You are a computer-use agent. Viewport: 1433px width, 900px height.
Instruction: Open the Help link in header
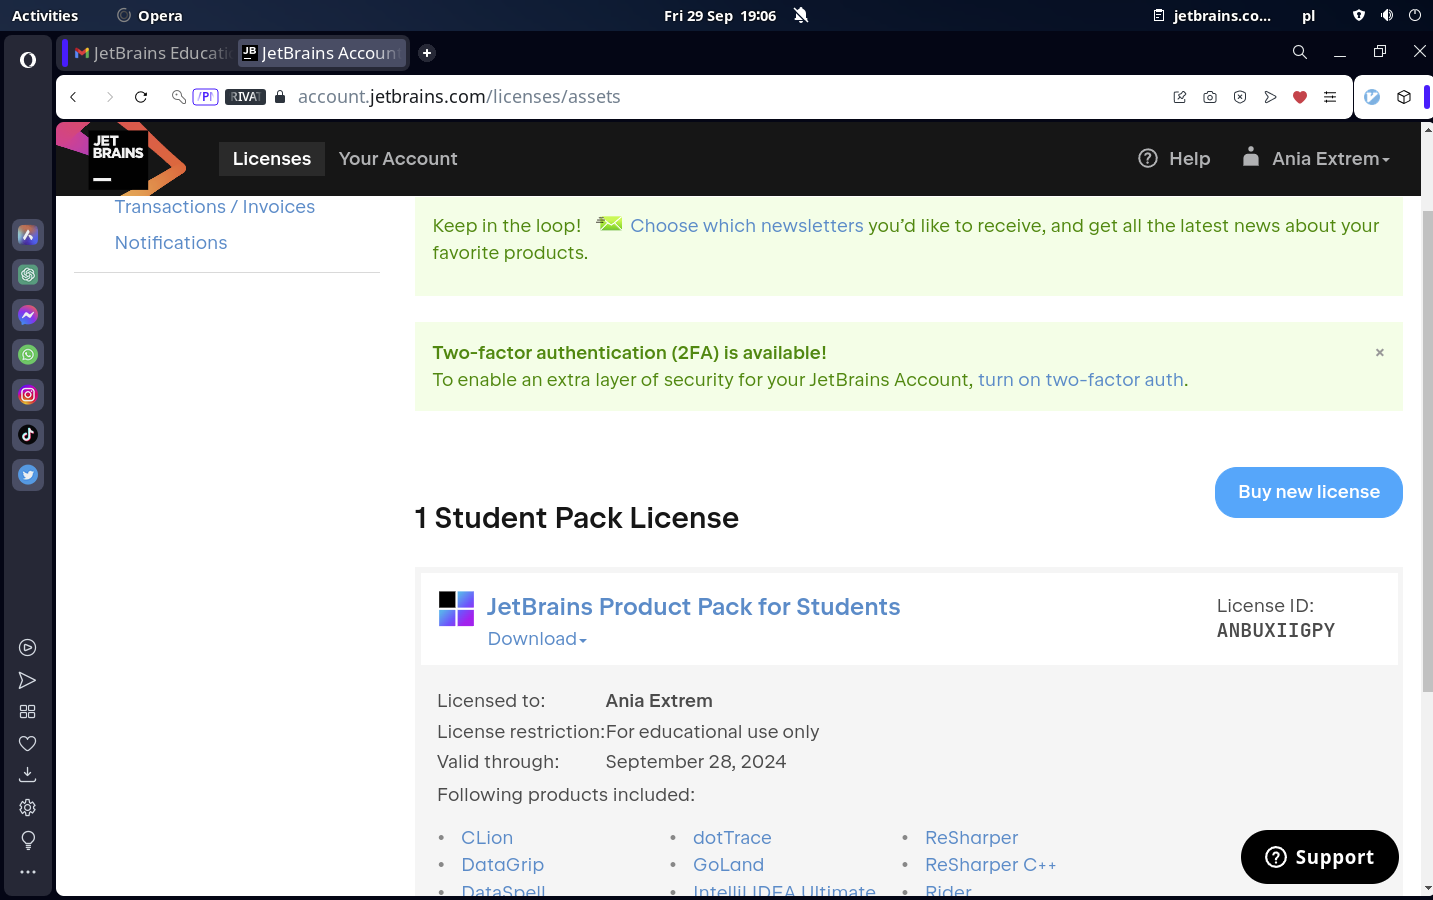(1174, 159)
